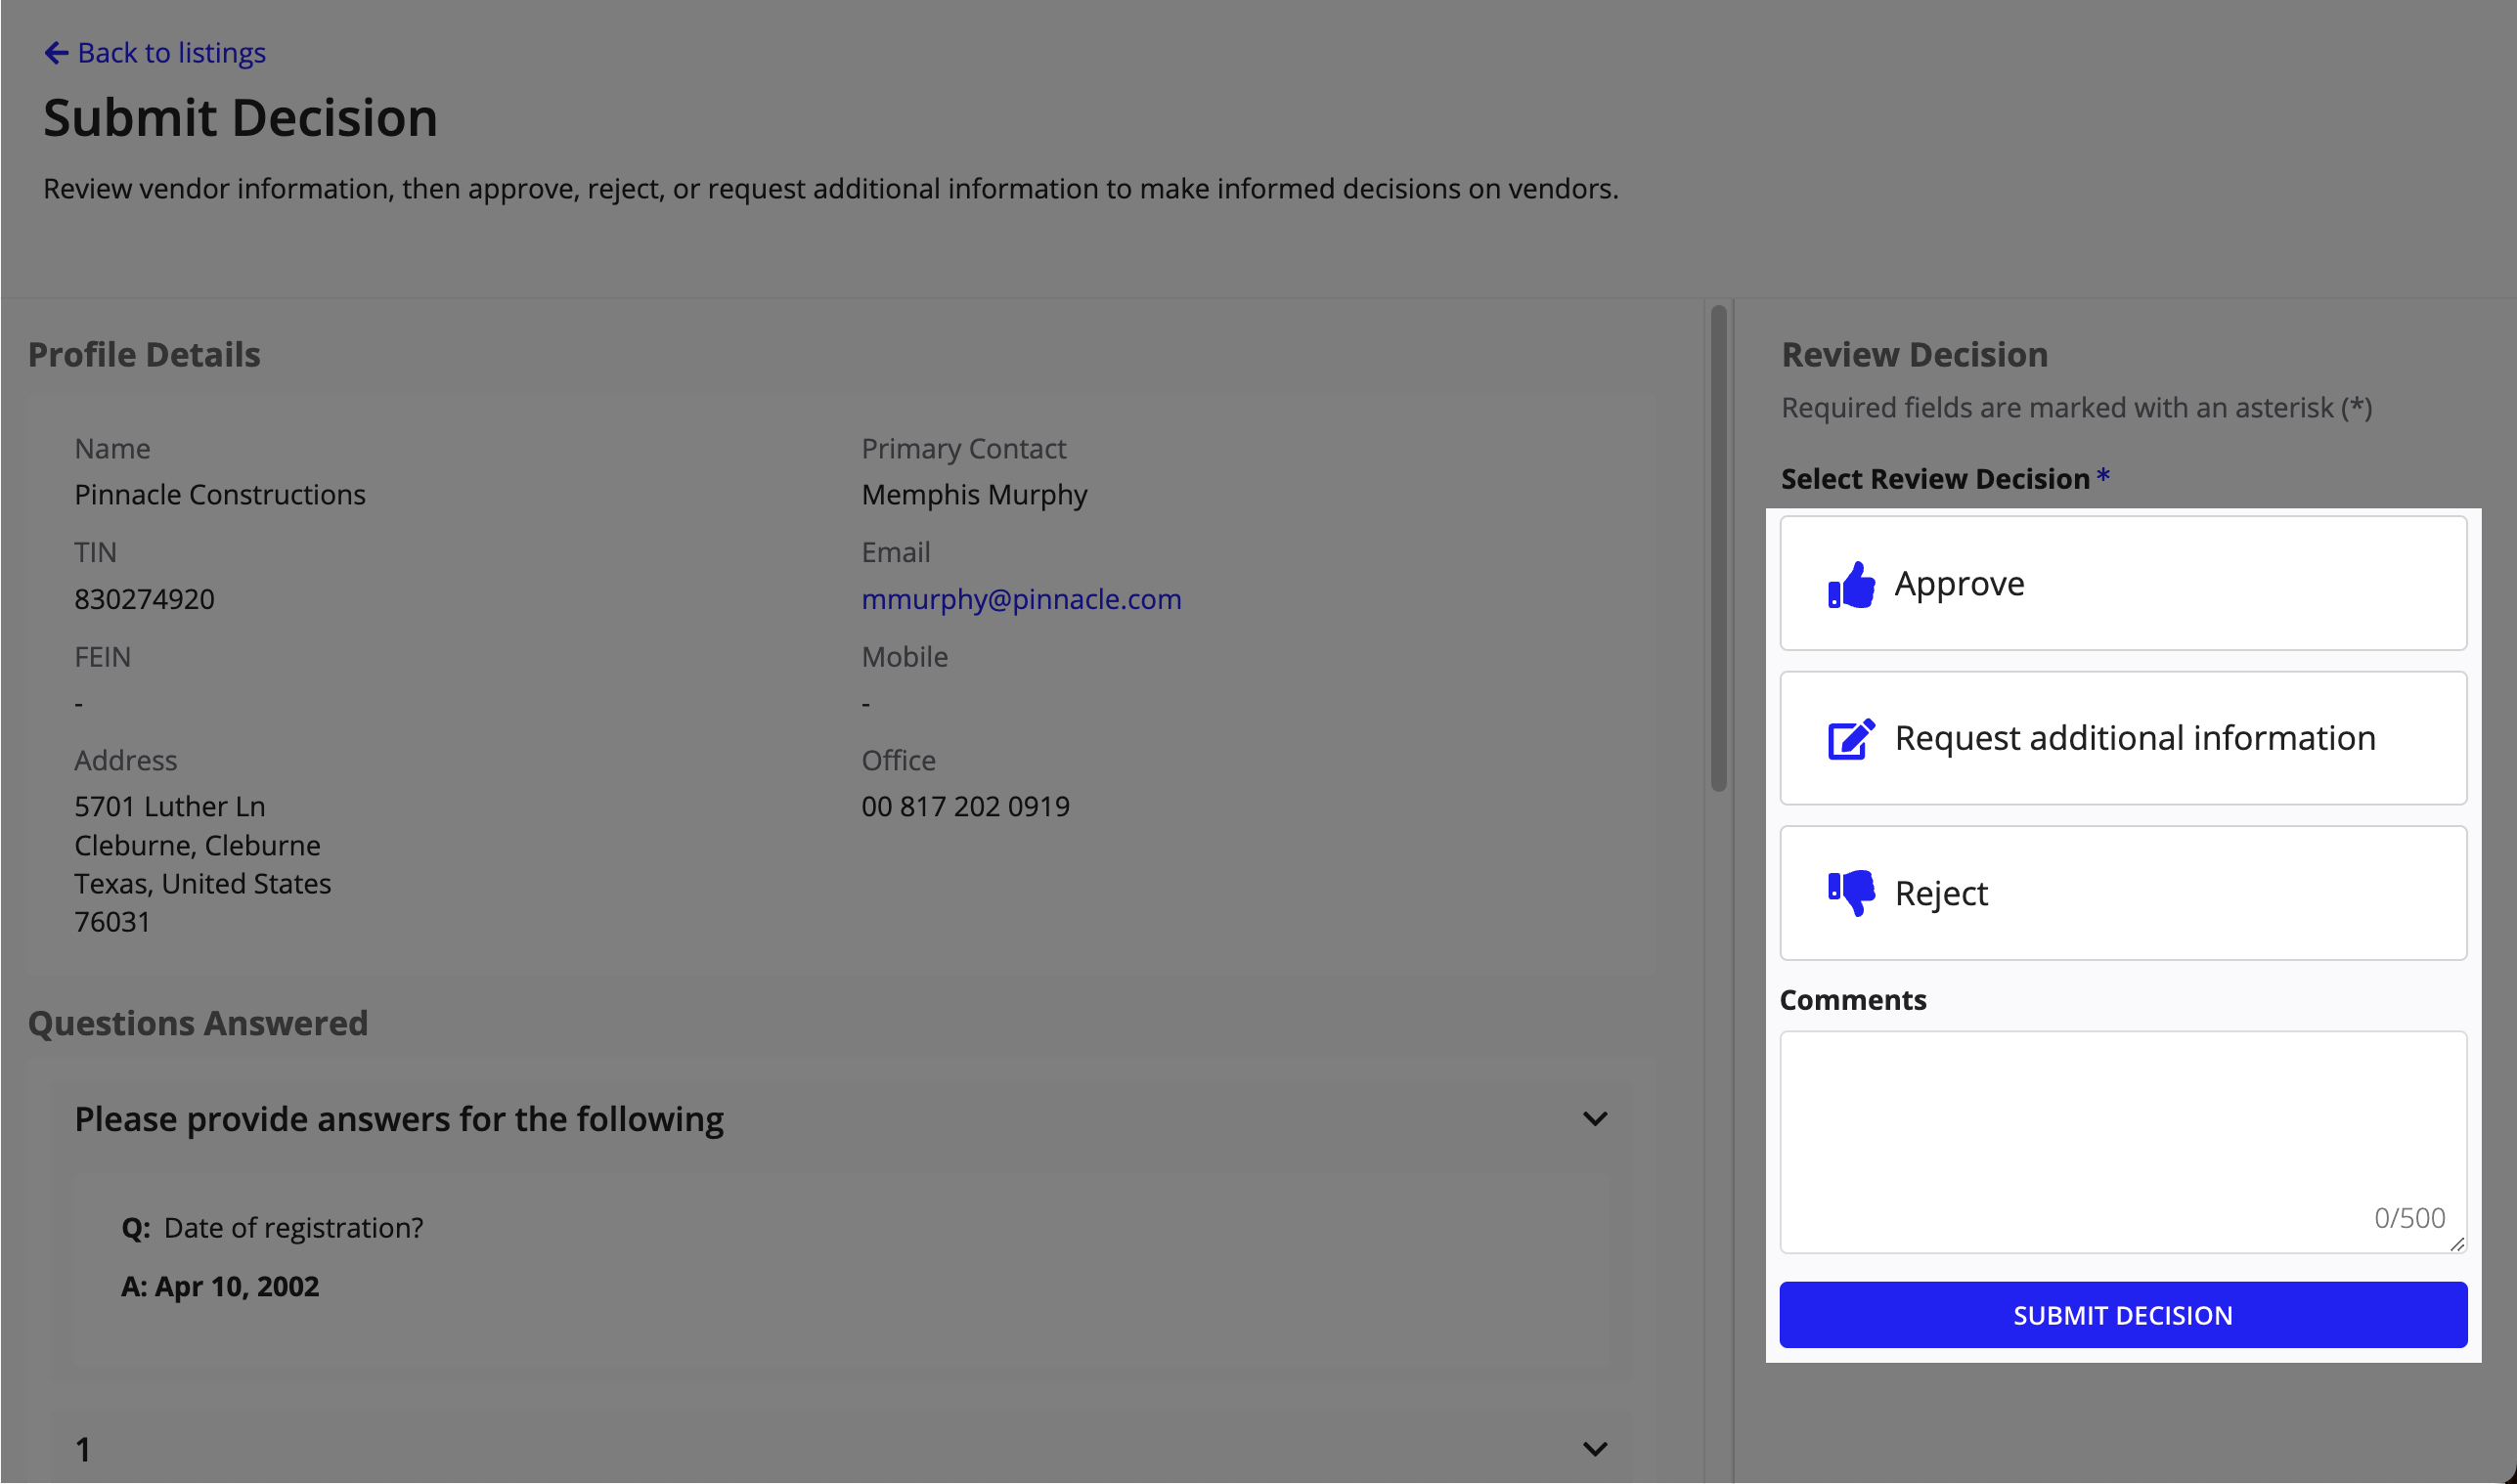2517x1484 pixels.
Task: Click office number 00 817 202 0919
Action: pos(965,807)
